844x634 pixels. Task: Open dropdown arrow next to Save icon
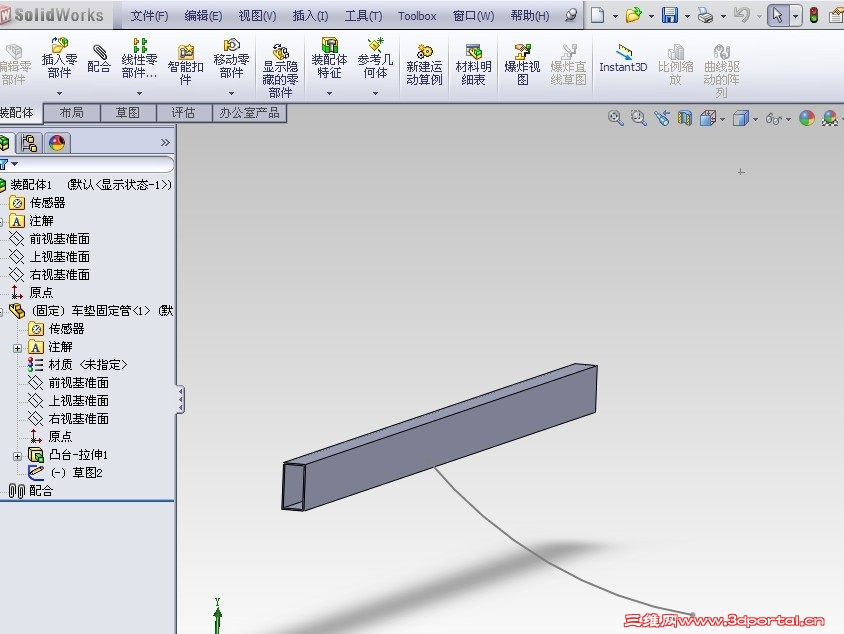tap(687, 16)
